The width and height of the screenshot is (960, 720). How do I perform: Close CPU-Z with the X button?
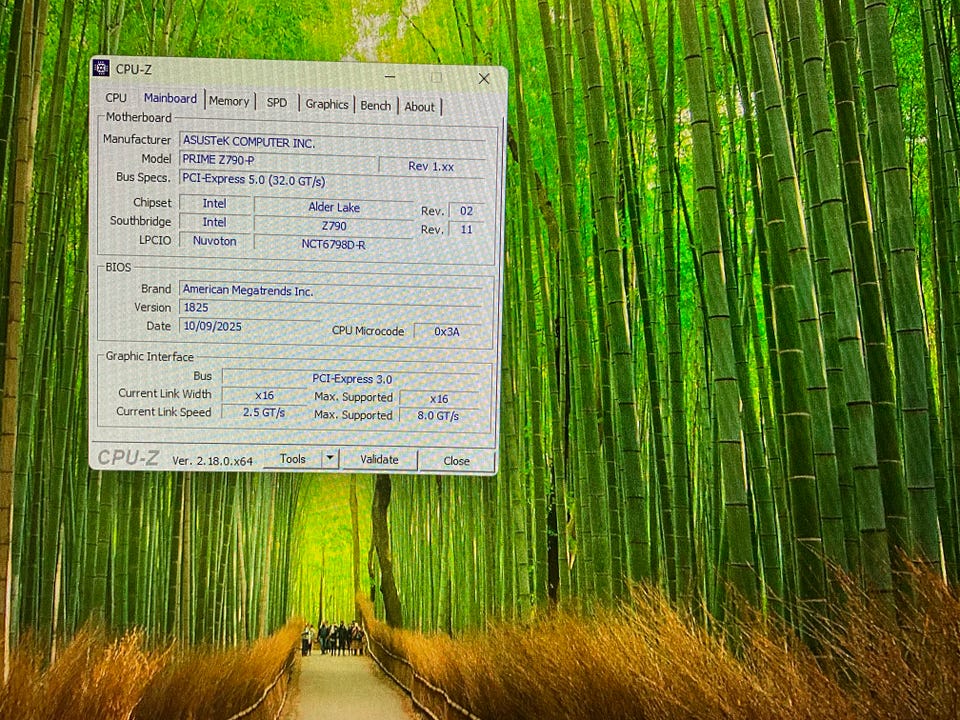484,78
